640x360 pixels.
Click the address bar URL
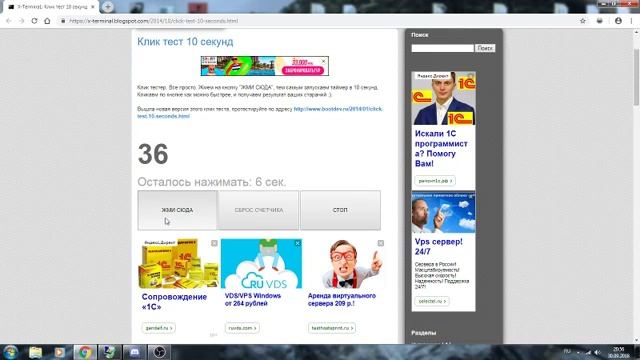153,21
